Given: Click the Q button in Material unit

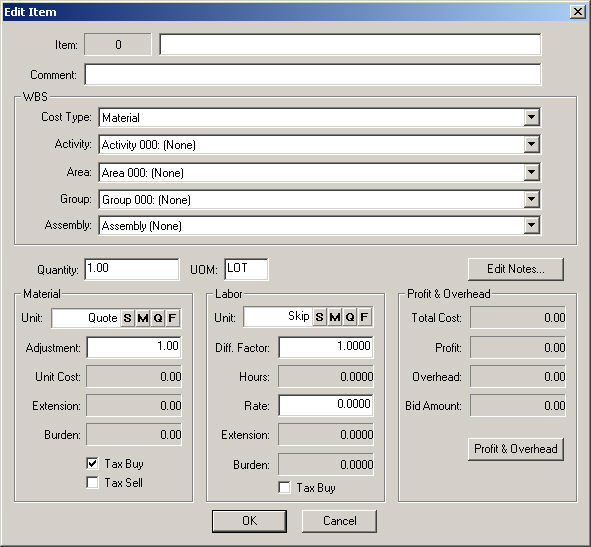Looking at the screenshot, I should pos(158,318).
